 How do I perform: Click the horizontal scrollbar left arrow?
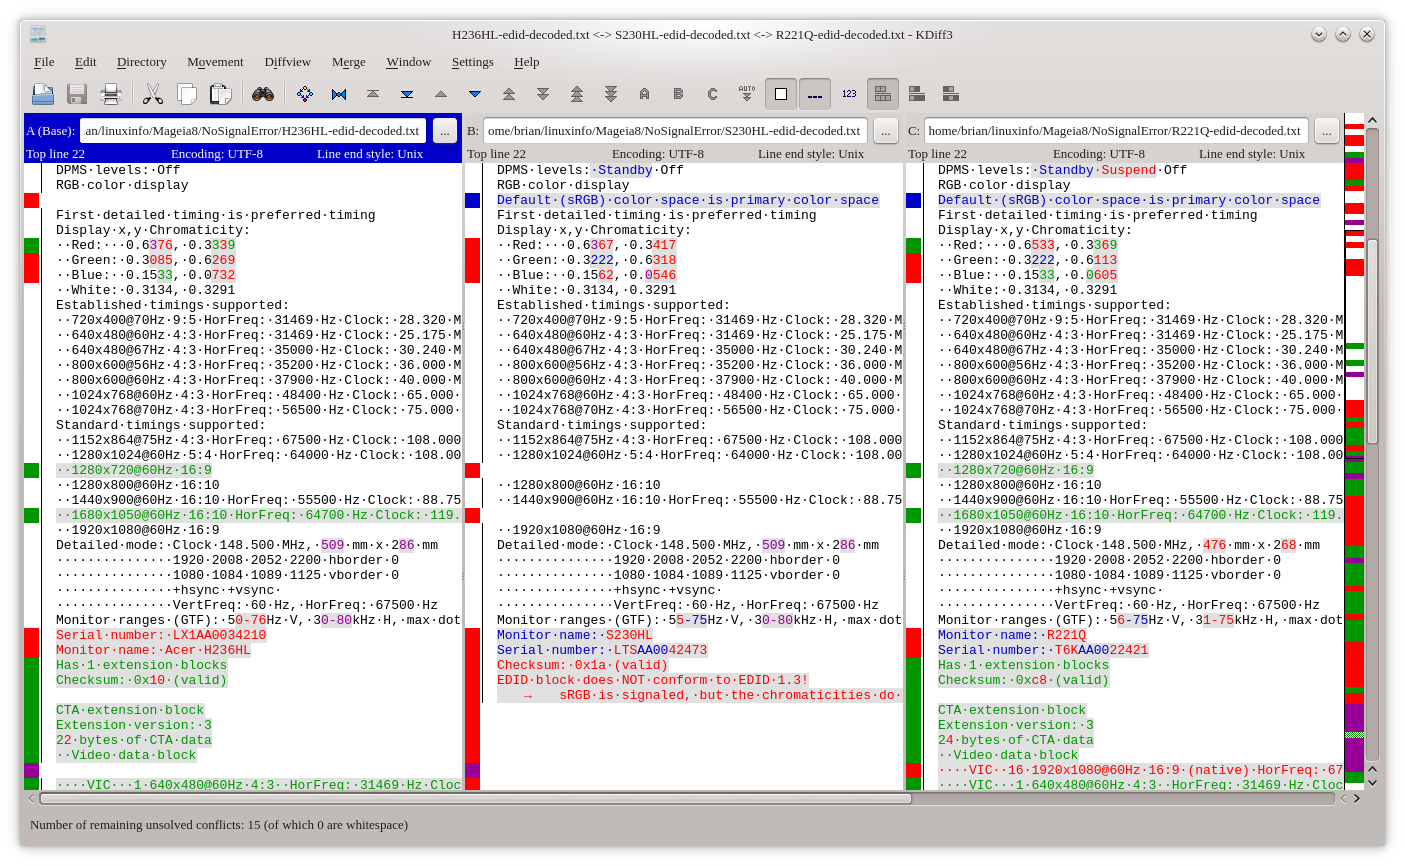(x=31, y=798)
